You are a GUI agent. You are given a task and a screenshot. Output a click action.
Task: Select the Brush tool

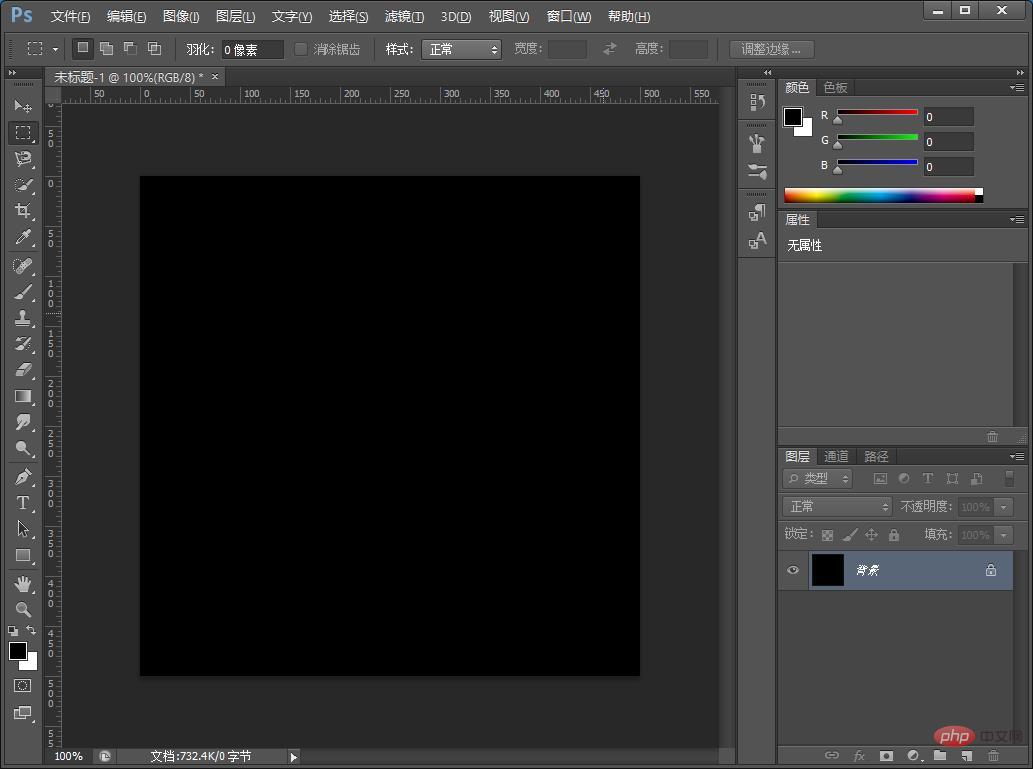pyautogui.click(x=23, y=291)
